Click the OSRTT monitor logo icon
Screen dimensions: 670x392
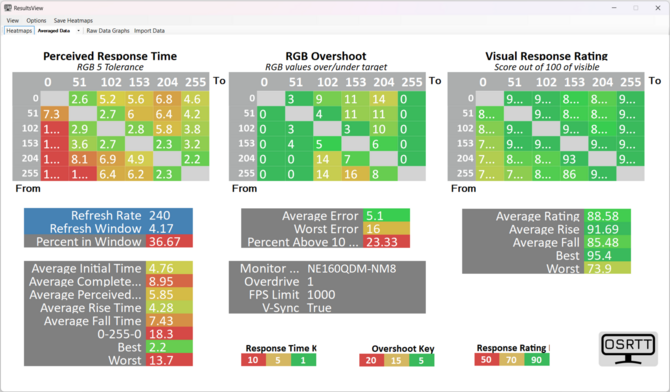tap(628, 349)
